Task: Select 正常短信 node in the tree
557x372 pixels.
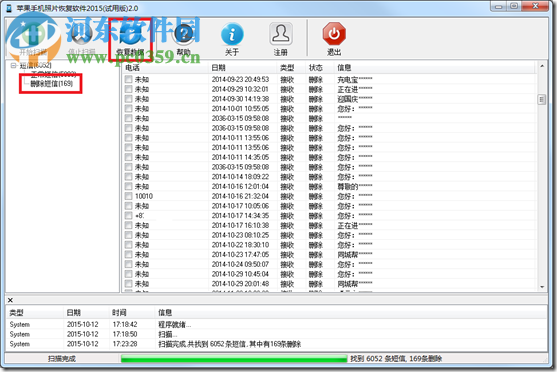Action: click(x=53, y=74)
